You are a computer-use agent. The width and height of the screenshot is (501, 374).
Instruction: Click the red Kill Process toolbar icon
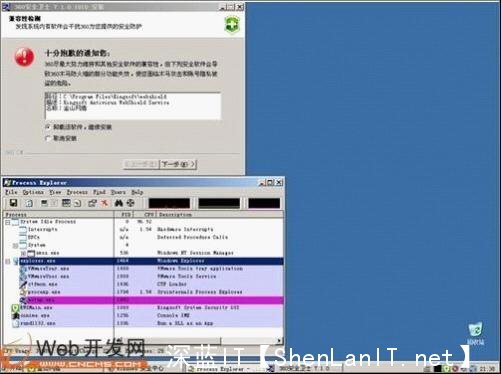coord(104,203)
